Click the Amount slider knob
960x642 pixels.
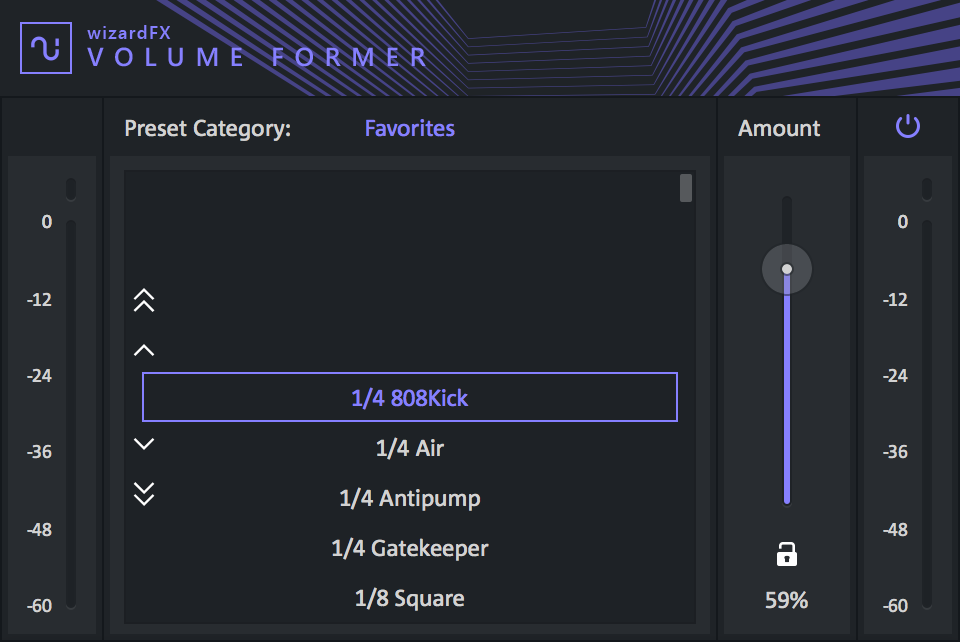[787, 269]
